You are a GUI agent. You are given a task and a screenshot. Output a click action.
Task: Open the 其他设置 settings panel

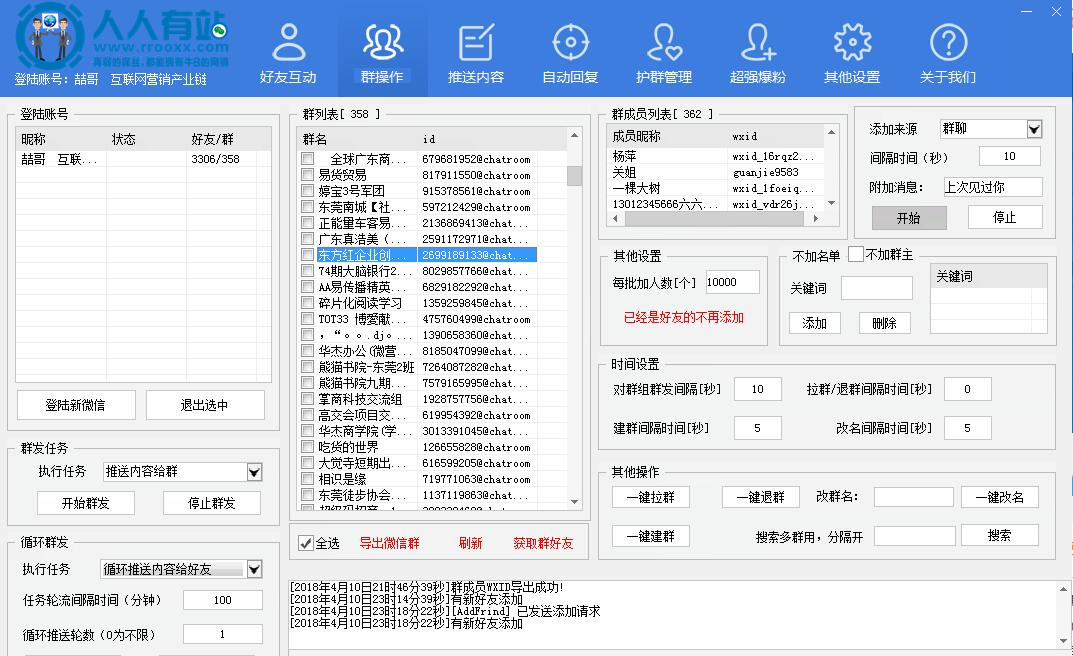click(852, 52)
